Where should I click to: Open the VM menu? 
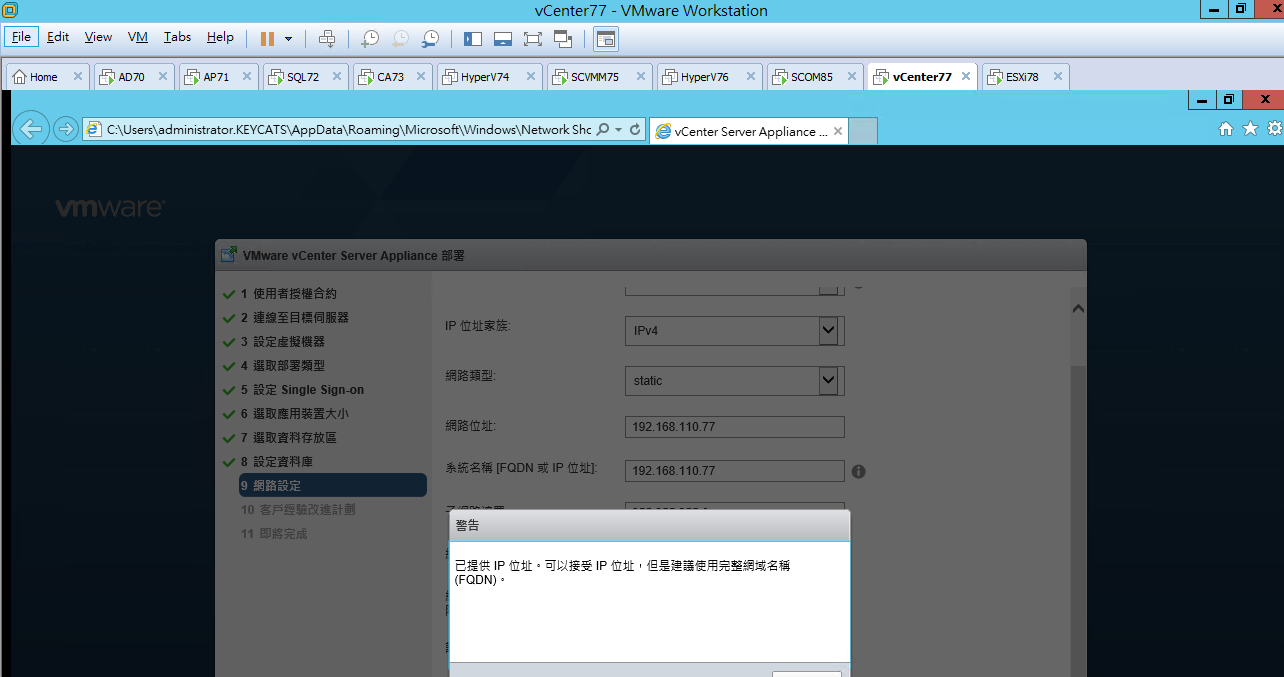[x=138, y=37]
